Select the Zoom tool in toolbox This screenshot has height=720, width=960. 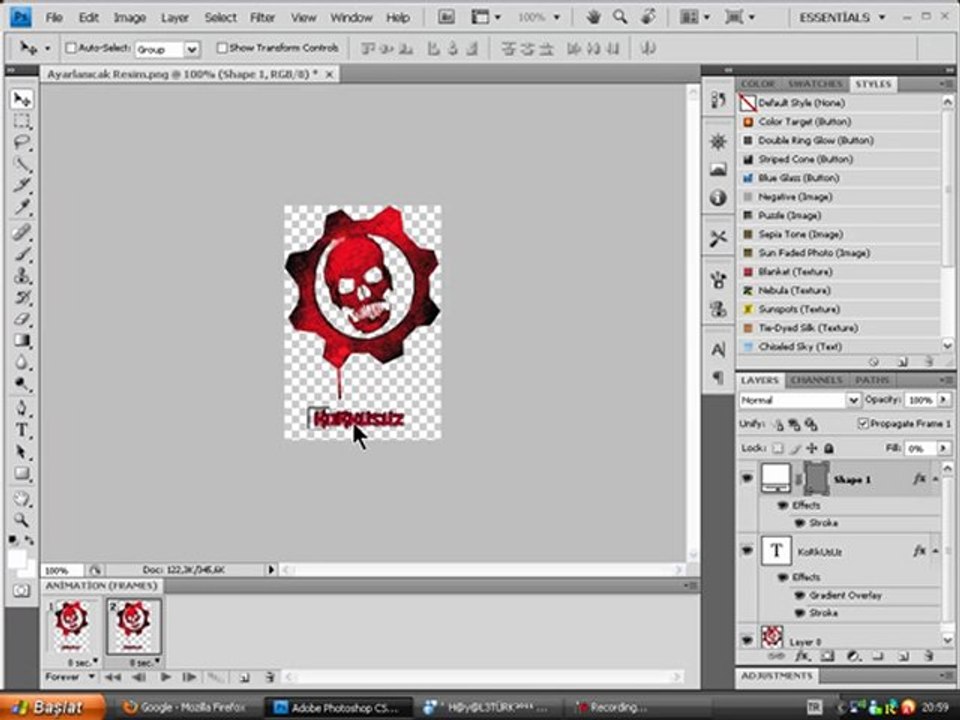tap(22, 520)
